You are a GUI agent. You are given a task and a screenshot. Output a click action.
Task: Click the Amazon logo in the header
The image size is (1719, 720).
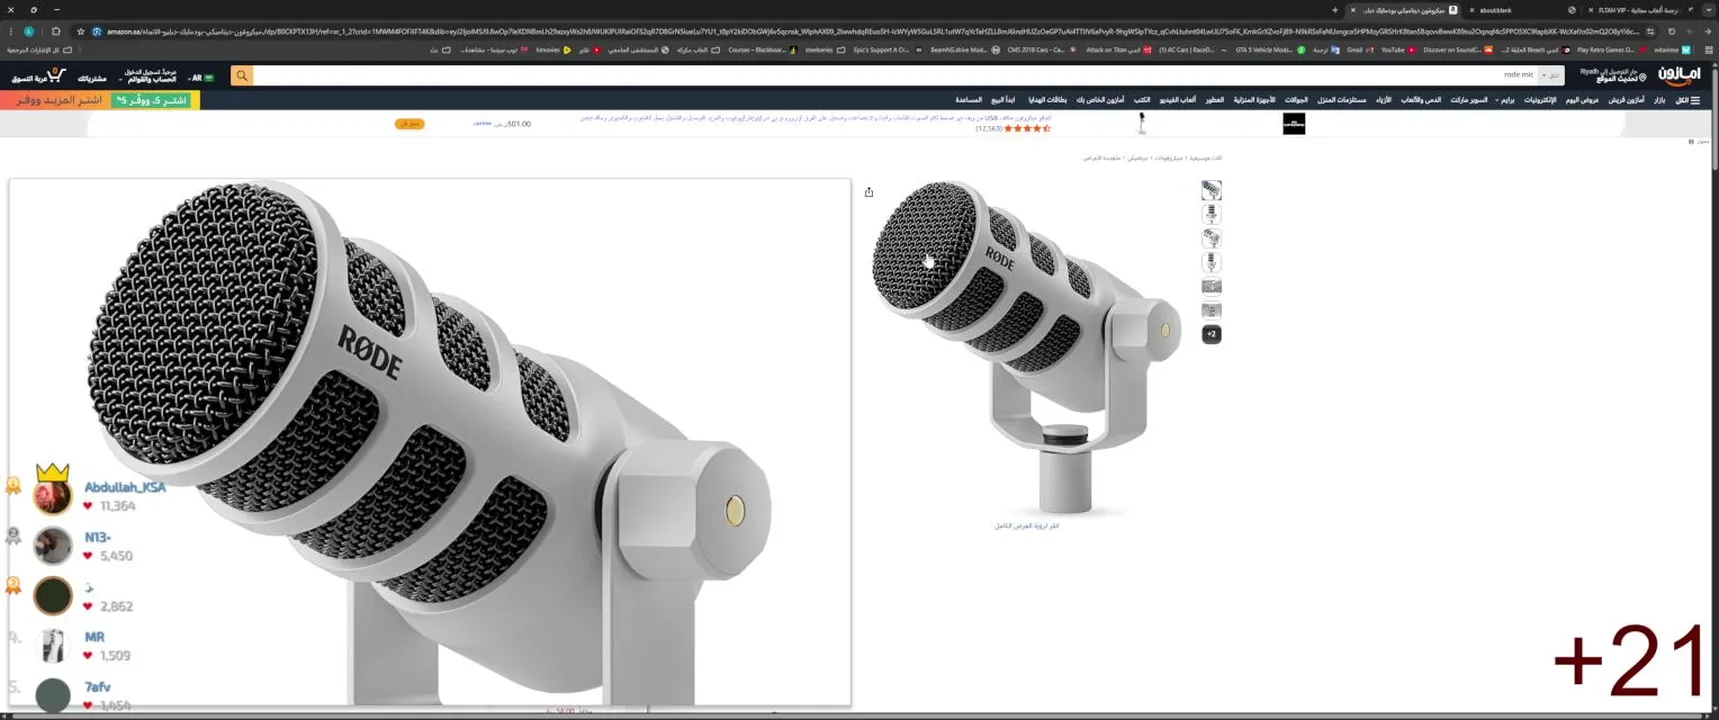(x=1679, y=75)
